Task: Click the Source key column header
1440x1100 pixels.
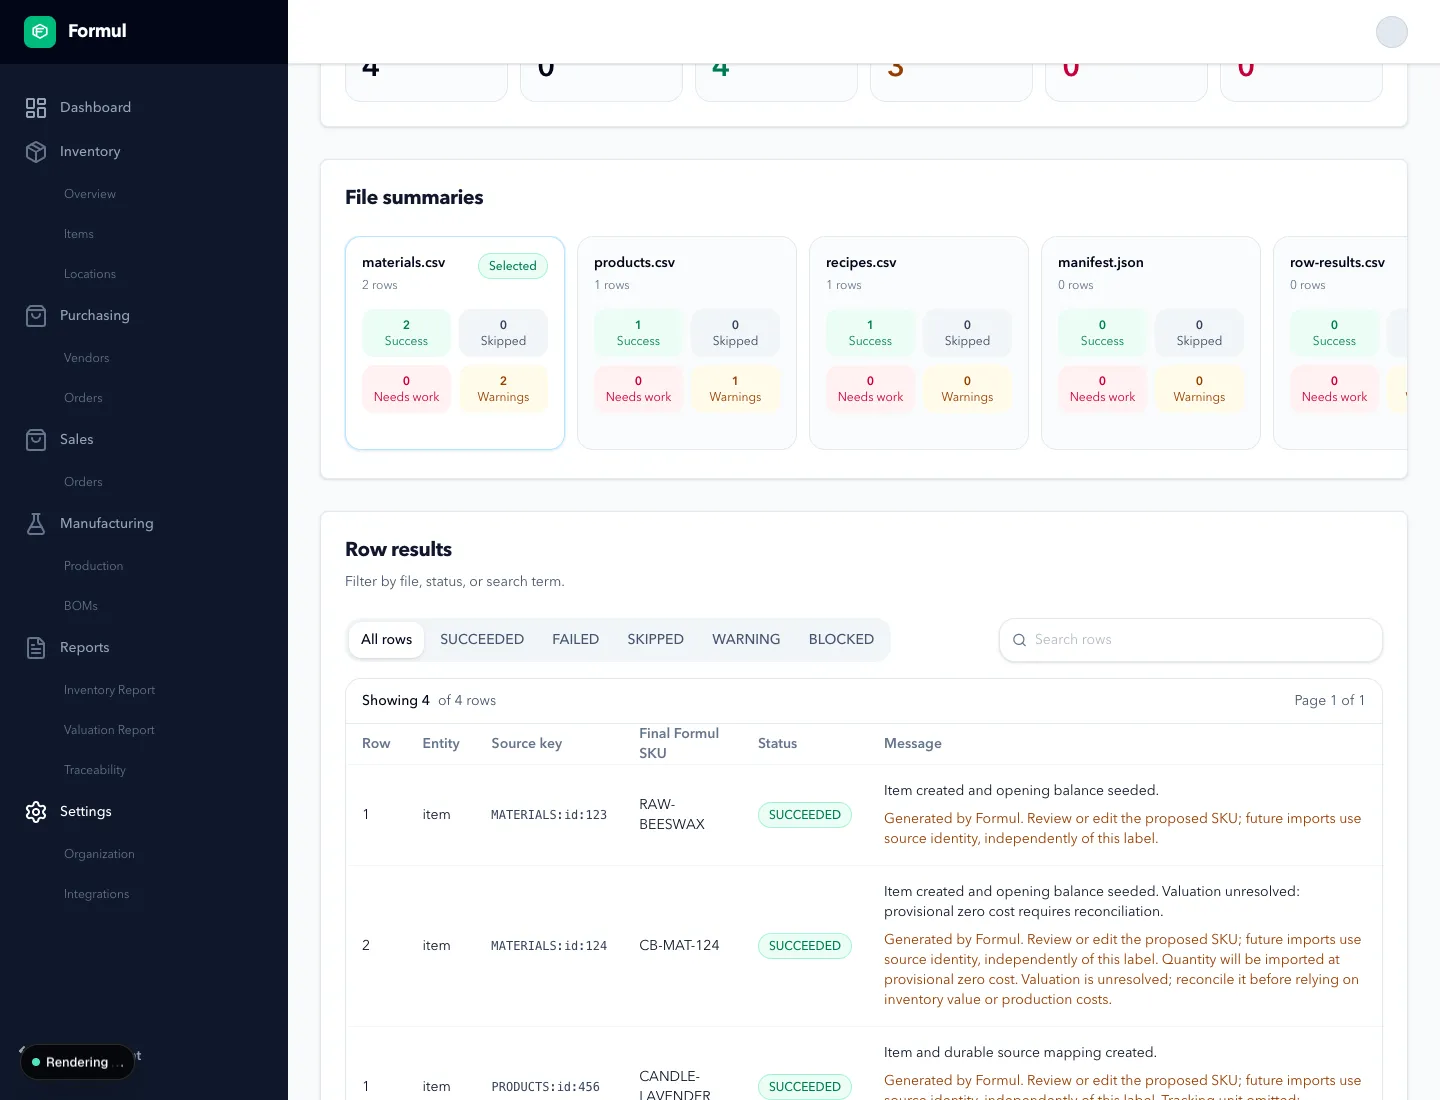Action: 527,744
